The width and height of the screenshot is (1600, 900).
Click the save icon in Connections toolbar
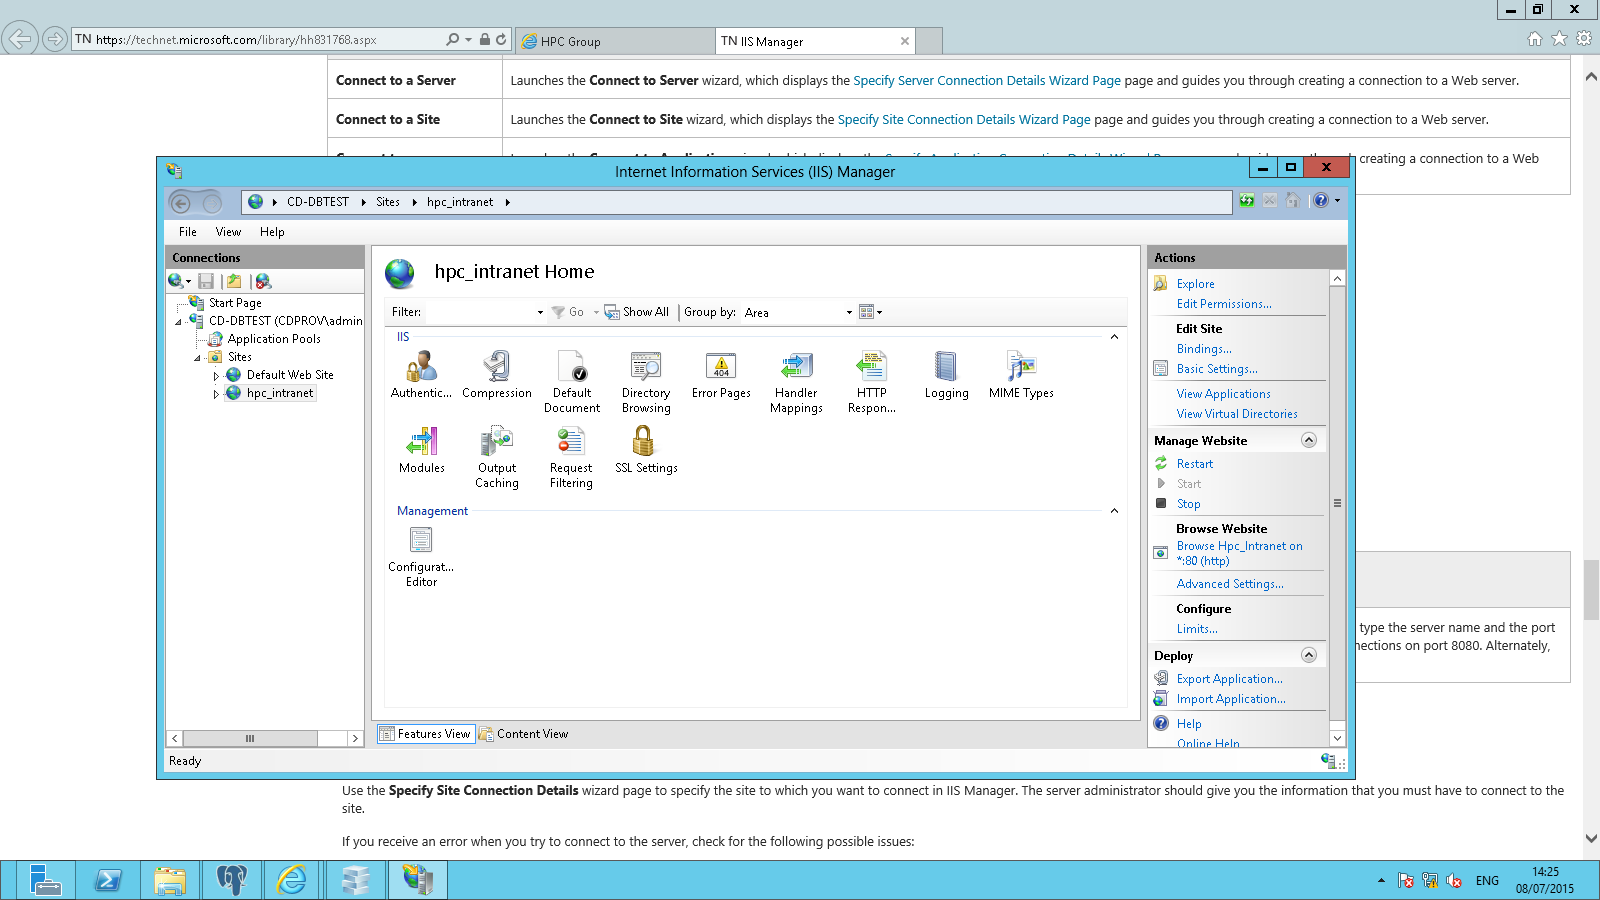tap(206, 282)
